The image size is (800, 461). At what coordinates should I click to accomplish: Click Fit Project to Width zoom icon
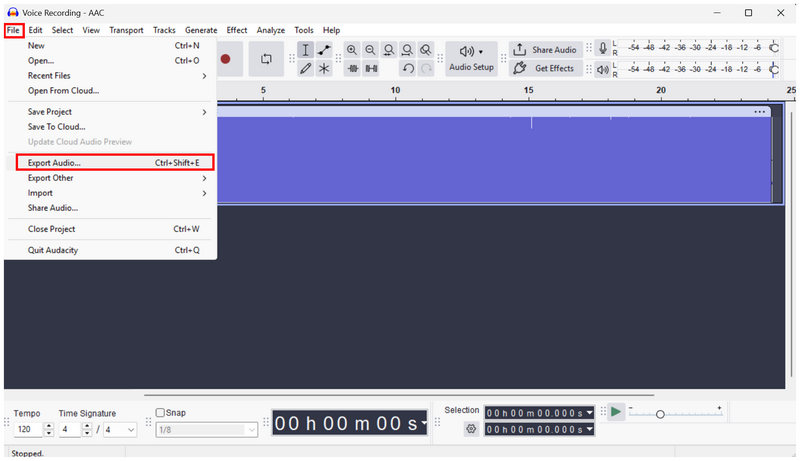pyautogui.click(x=407, y=50)
